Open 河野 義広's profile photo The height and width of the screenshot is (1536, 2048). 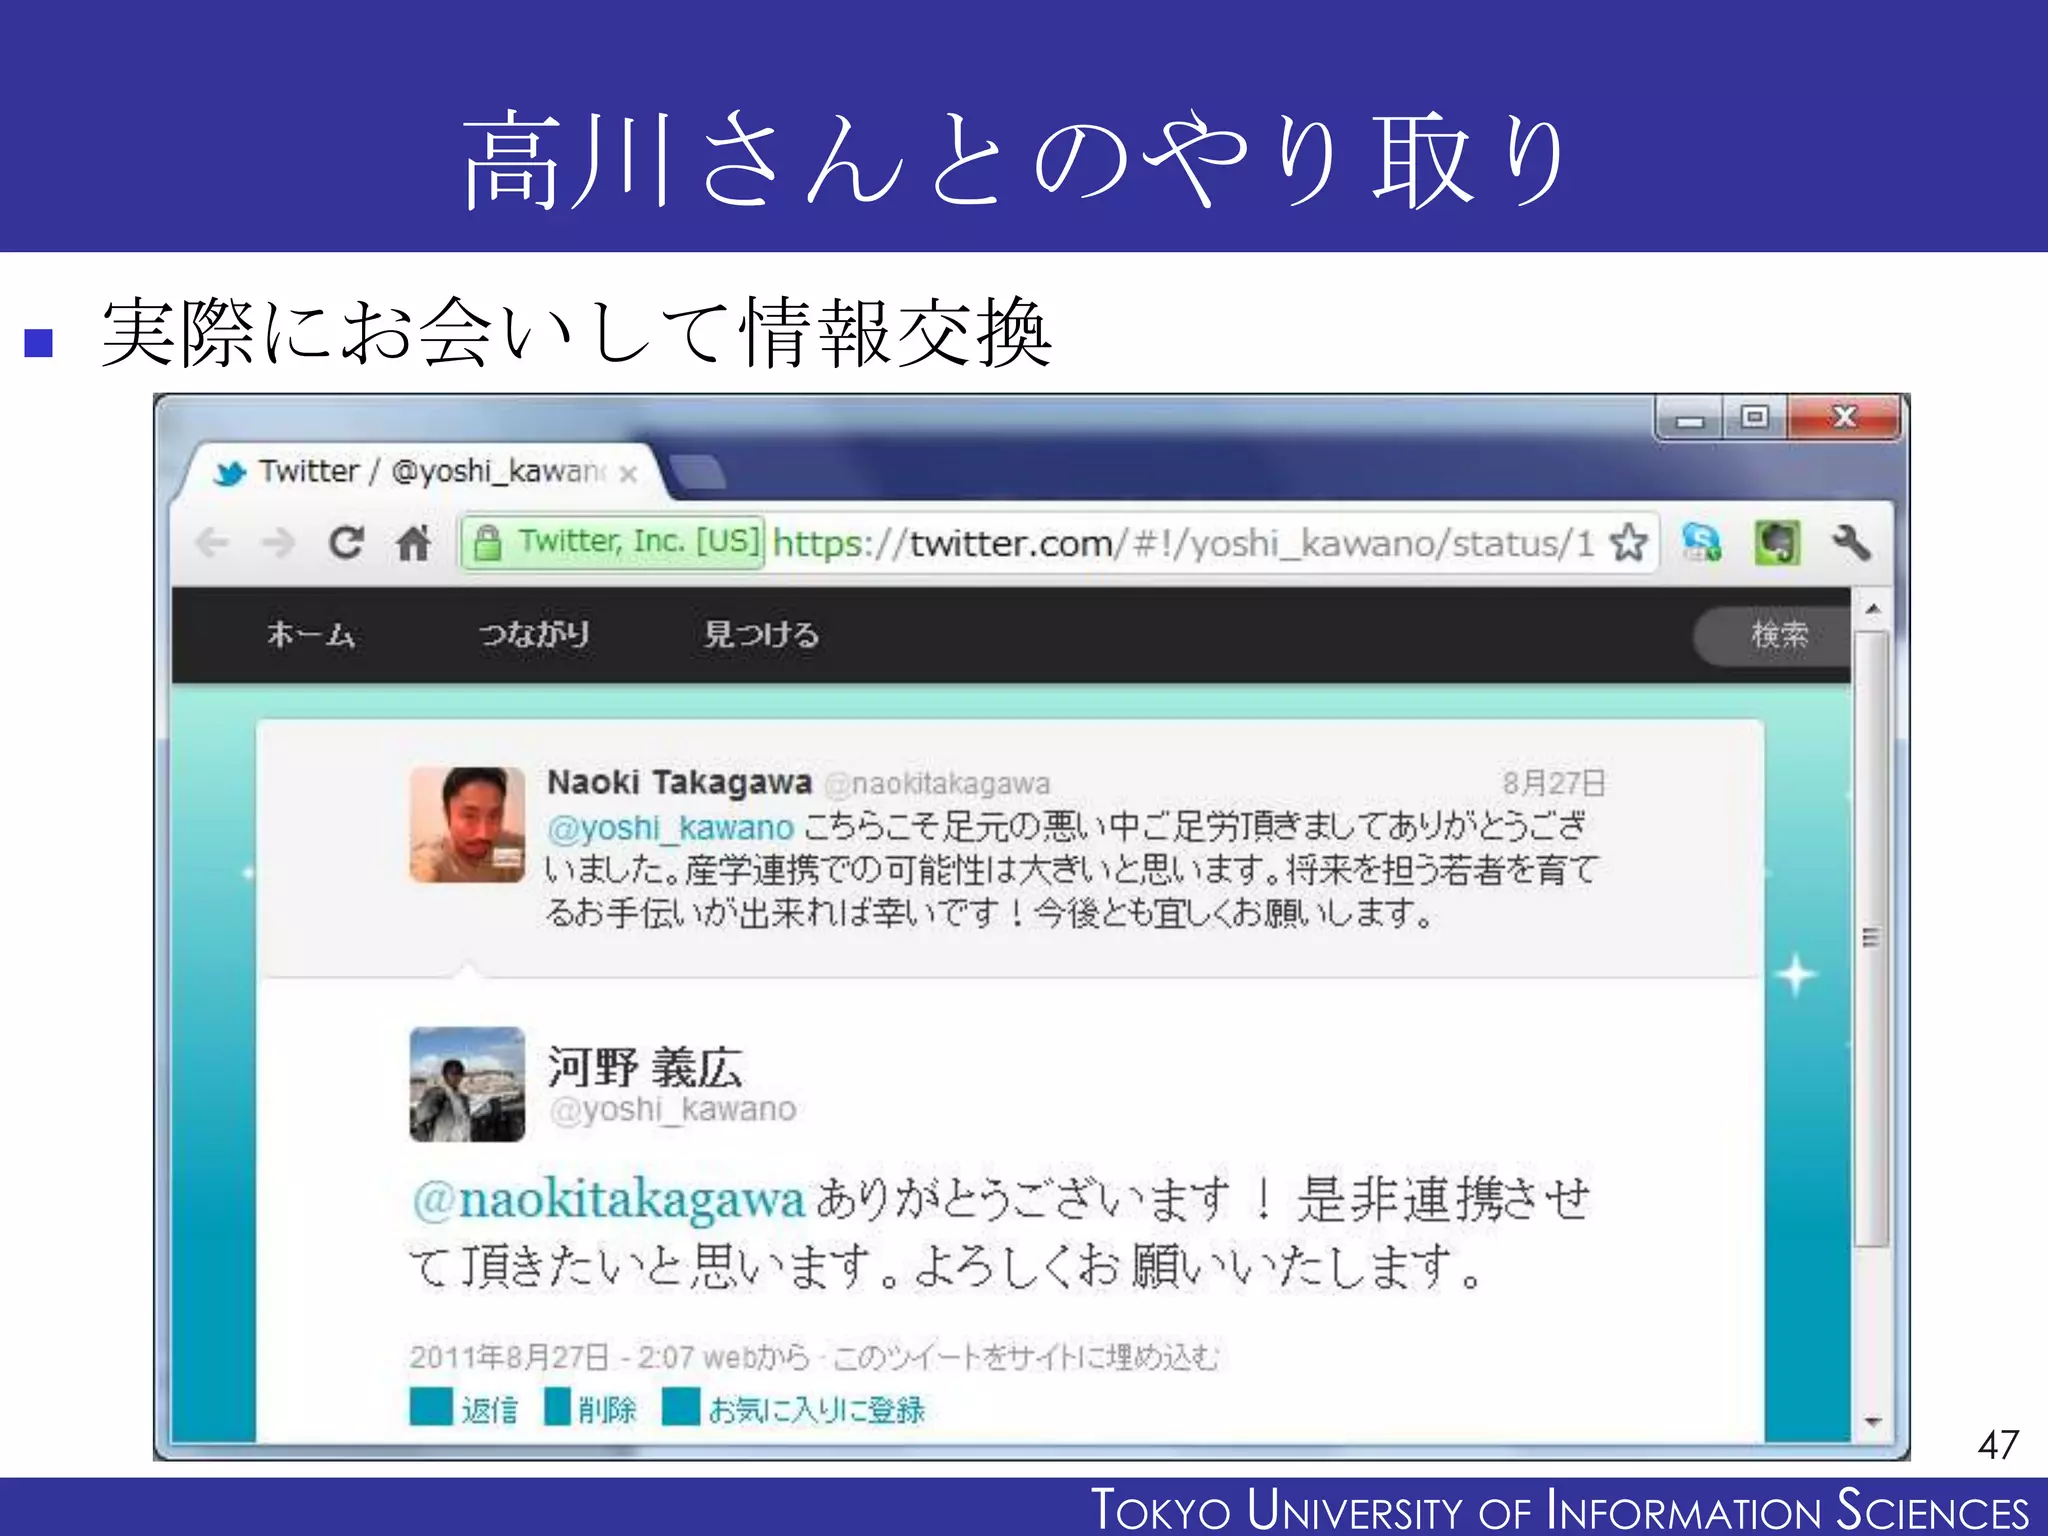[467, 1084]
